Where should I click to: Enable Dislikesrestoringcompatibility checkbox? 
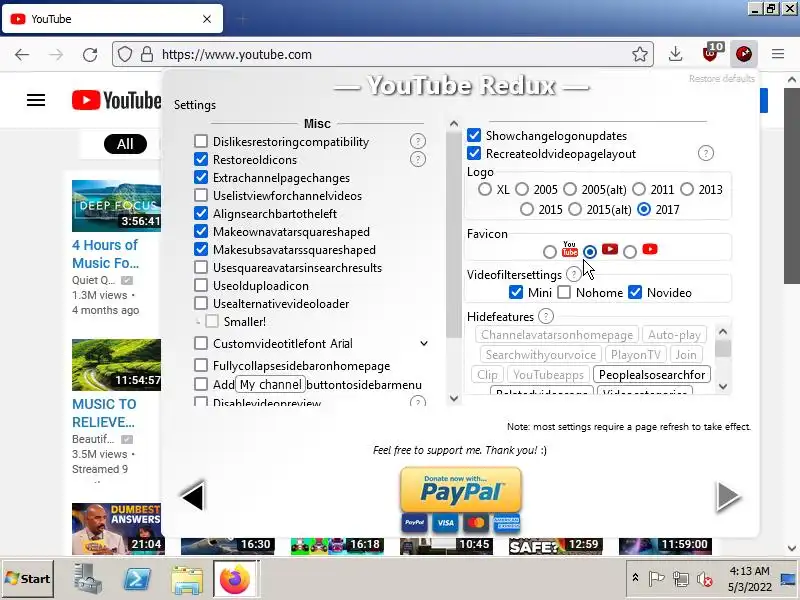[201, 141]
